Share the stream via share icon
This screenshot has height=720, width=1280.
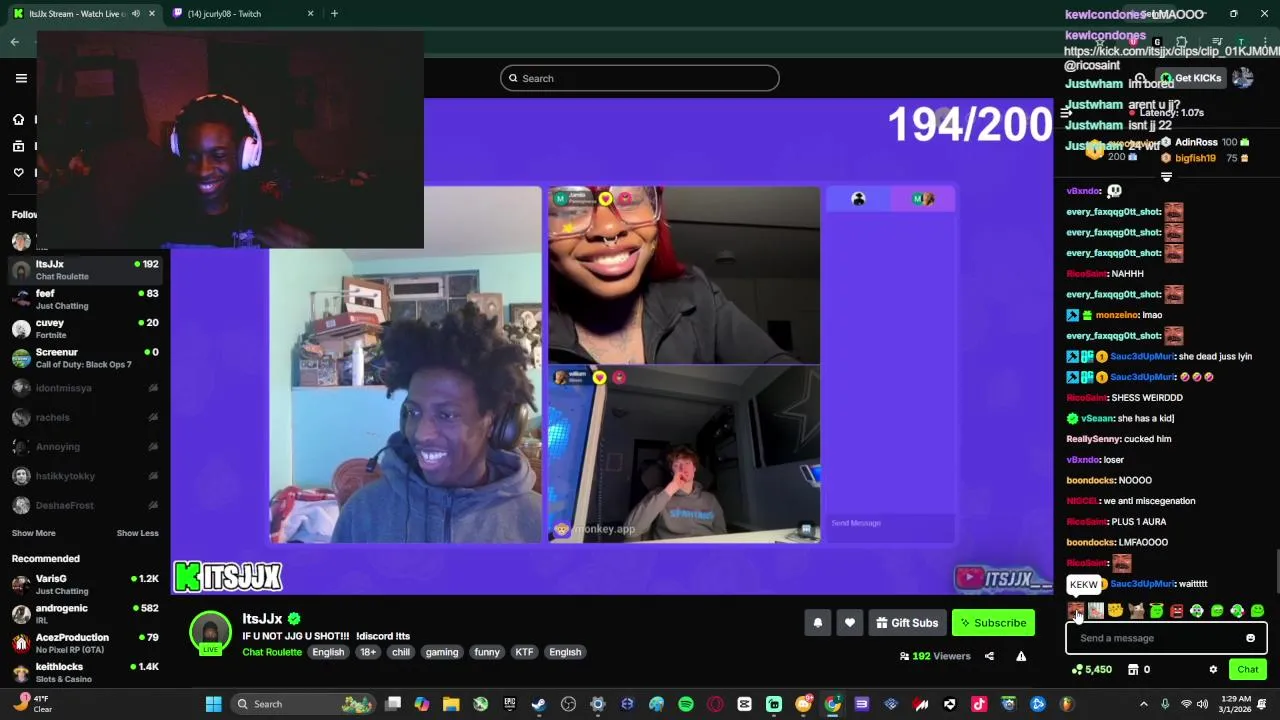989,656
